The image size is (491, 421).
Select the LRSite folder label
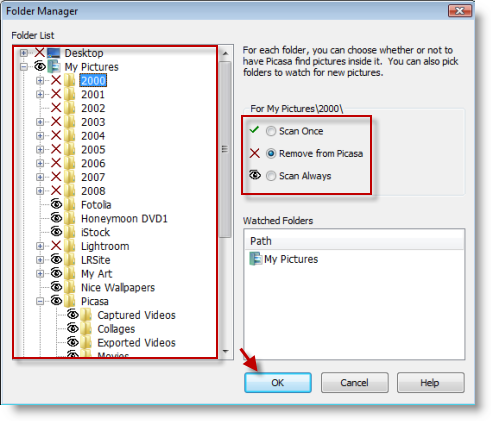pyautogui.click(x=96, y=260)
